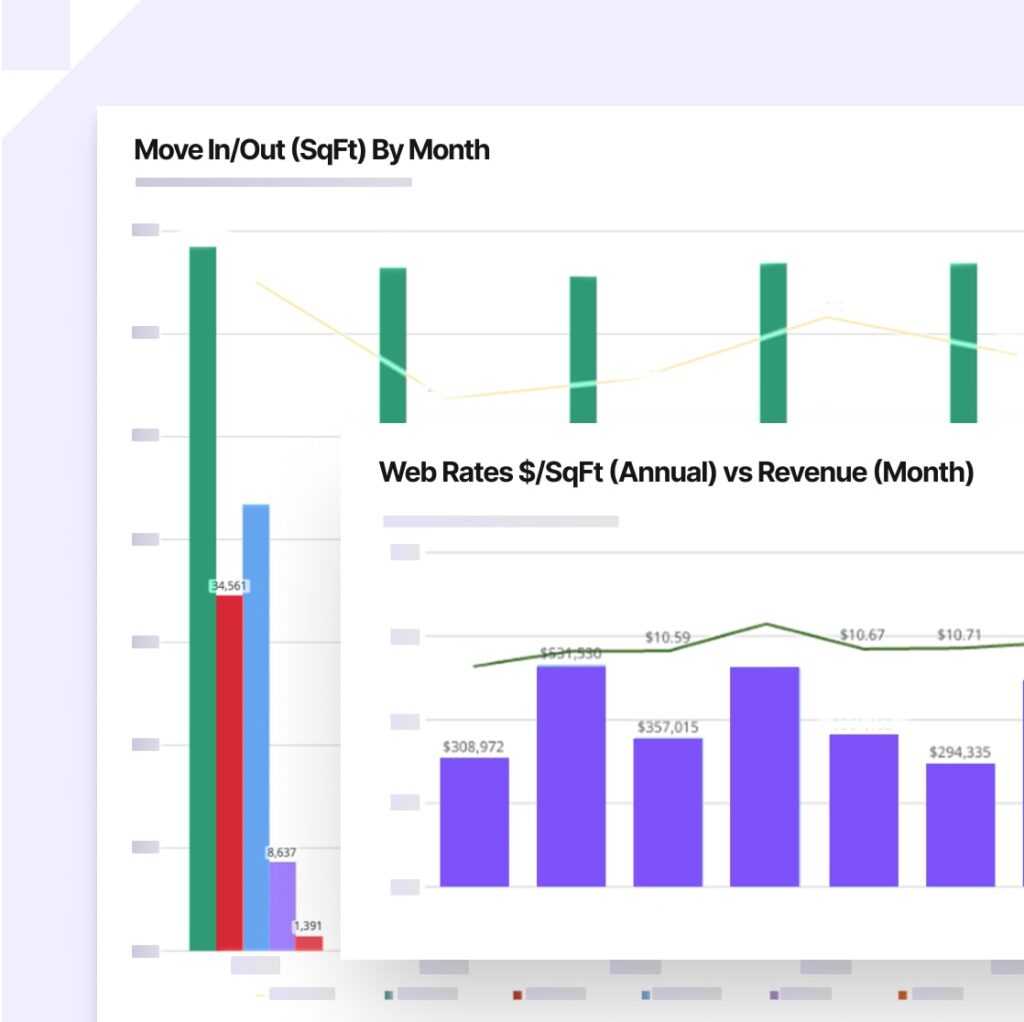Click the "Web Rates $/SqFt (Annual) vs Revenue (Month)" title
This screenshot has height=1022, width=1024.
676,472
